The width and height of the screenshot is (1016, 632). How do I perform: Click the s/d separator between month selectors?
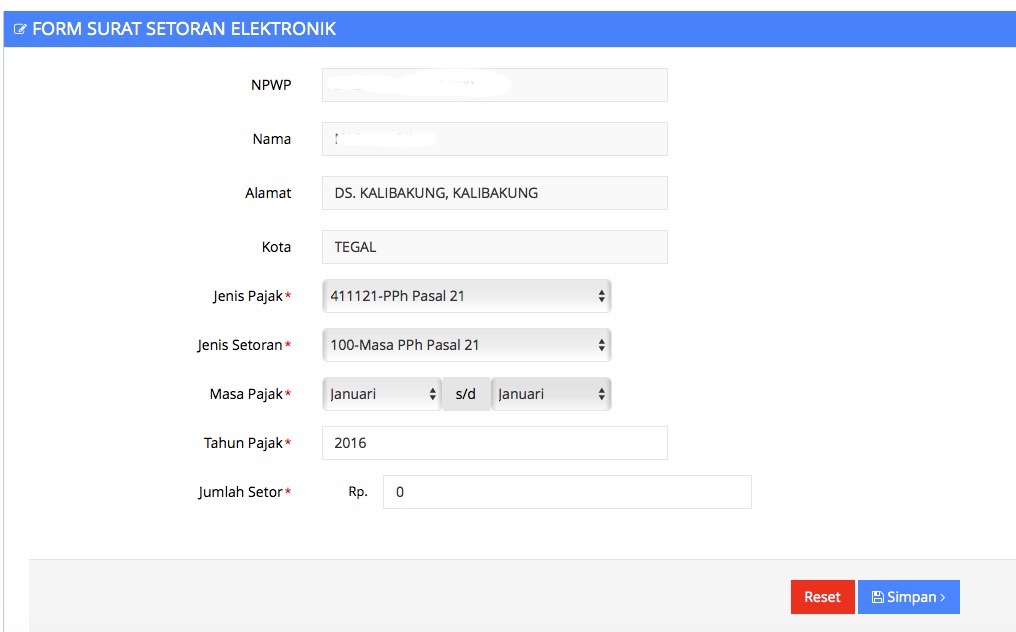tap(466, 394)
